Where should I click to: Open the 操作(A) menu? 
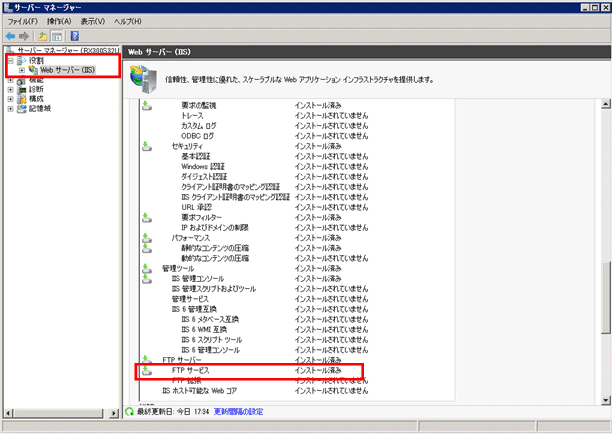(x=59, y=21)
